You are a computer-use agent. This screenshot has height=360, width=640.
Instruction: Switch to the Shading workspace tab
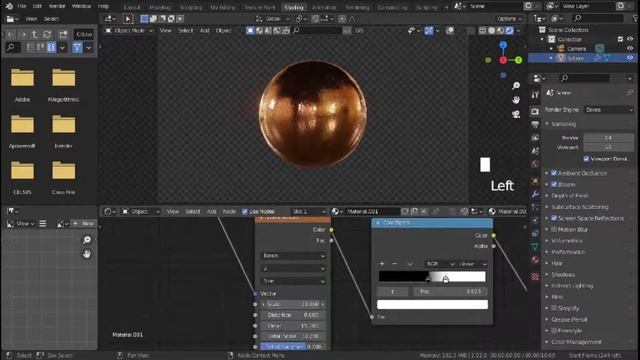294,7
